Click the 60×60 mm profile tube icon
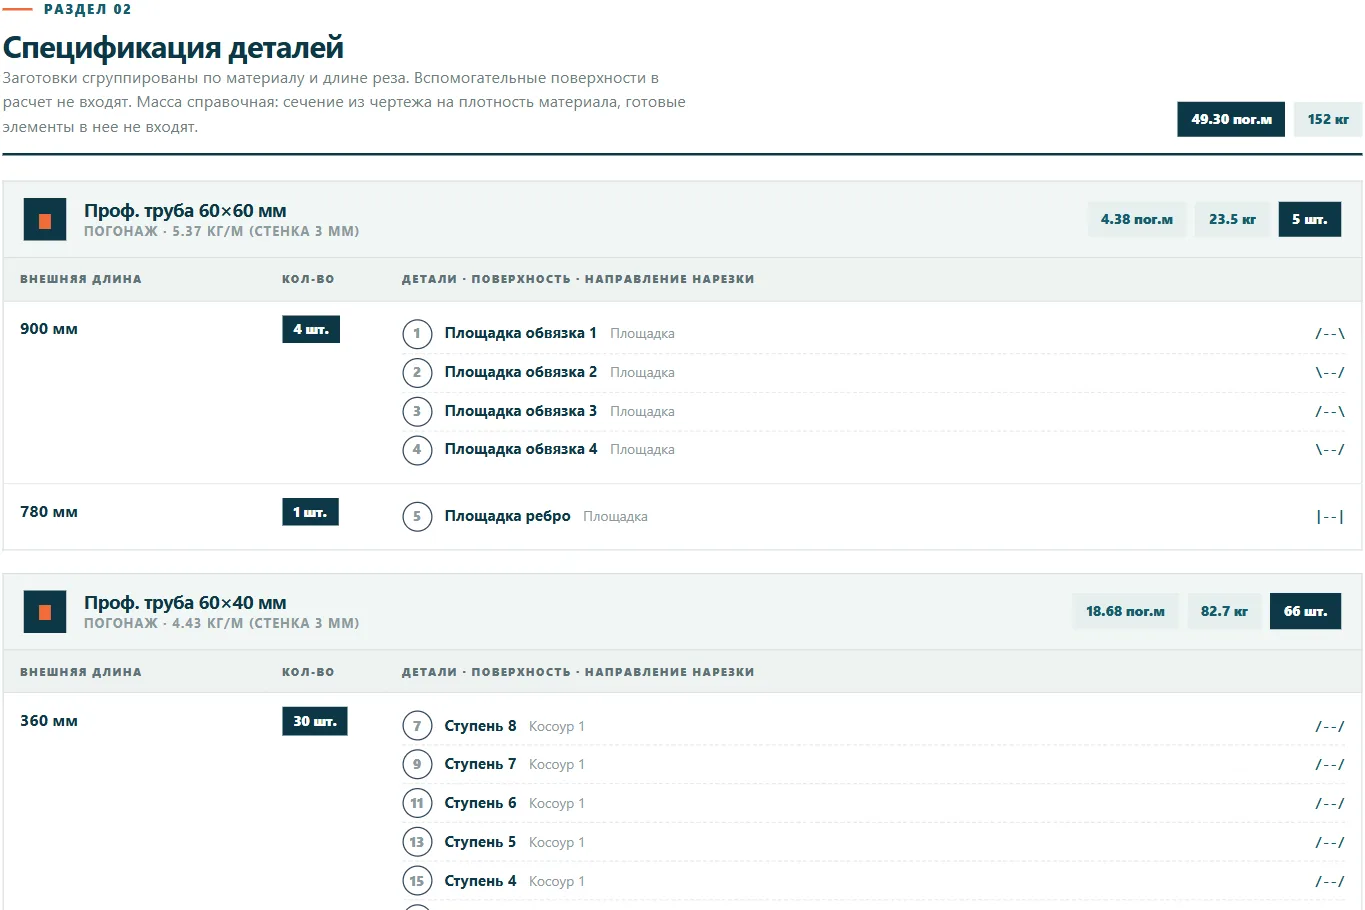This screenshot has width=1365, height=910. tap(45, 220)
